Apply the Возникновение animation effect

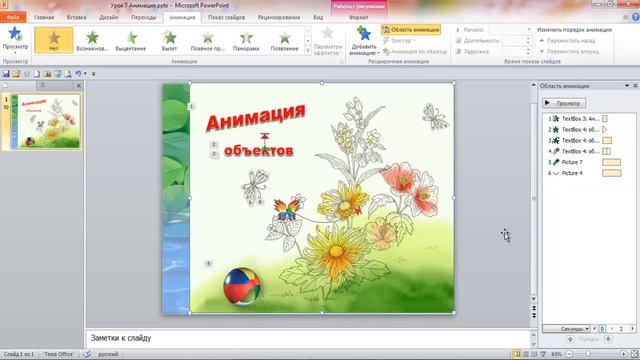tap(92, 40)
